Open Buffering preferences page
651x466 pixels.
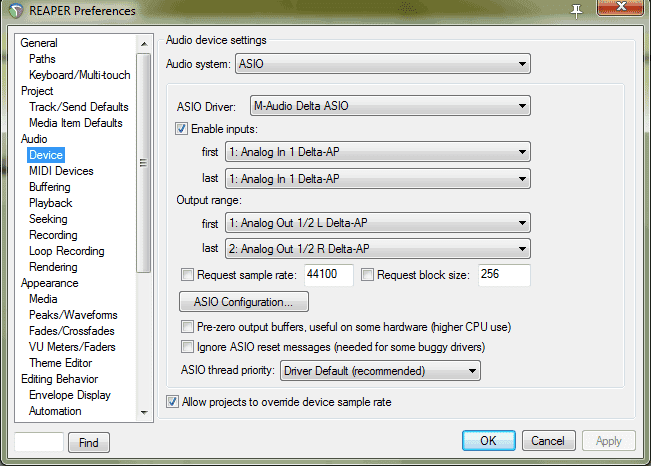[50, 187]
